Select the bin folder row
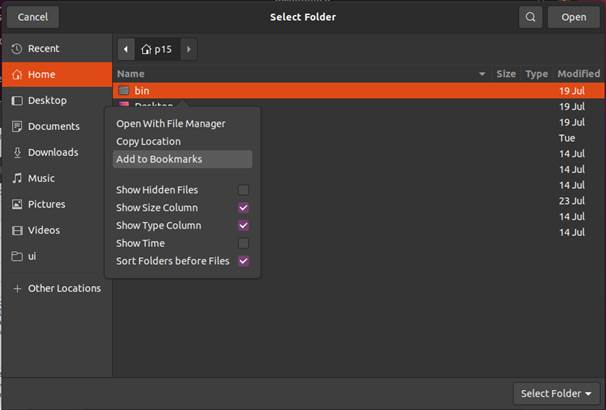This screenshot has height=410, width=606. point(358,91)
